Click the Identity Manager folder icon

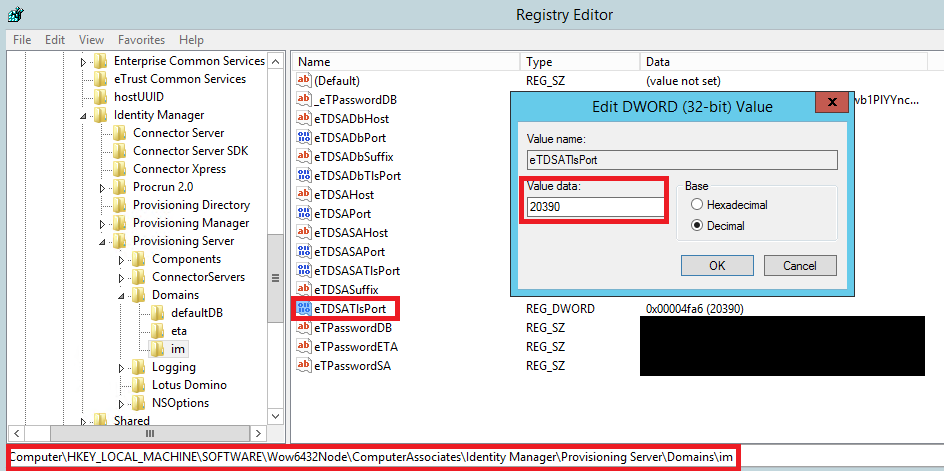[101, 114]
